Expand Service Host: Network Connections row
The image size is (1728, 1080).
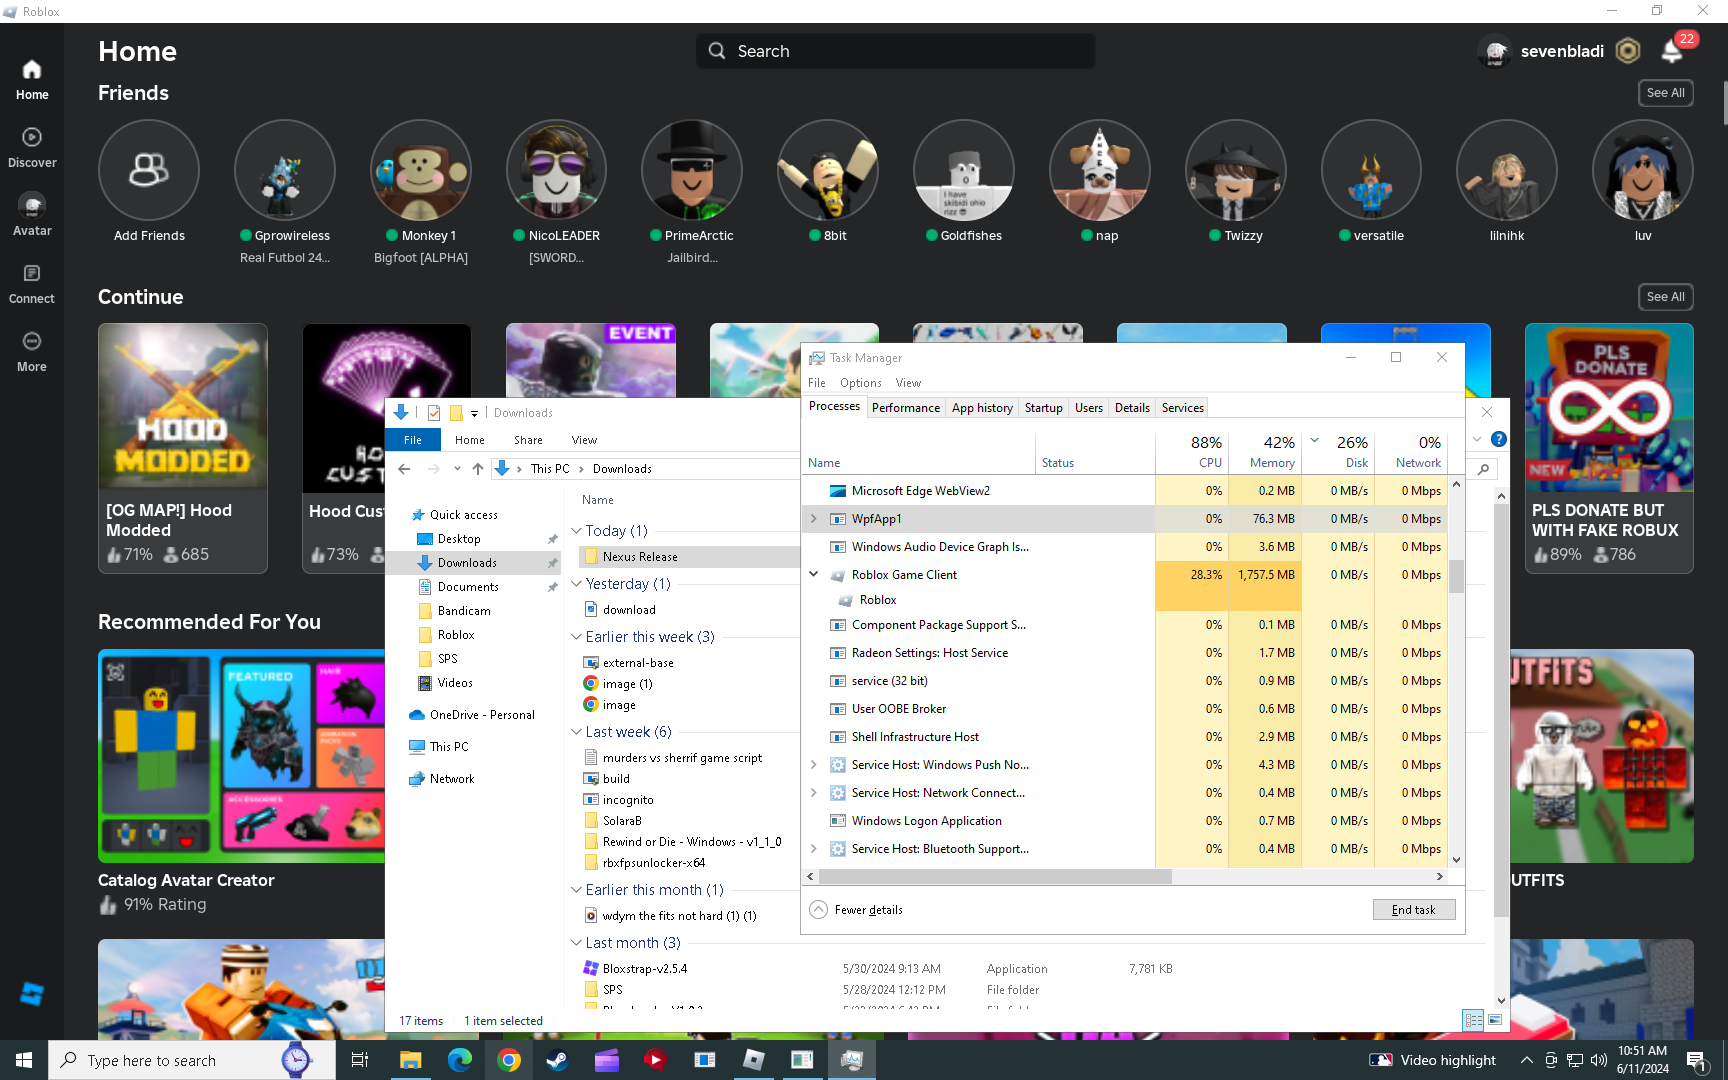(x=814, y=793)
